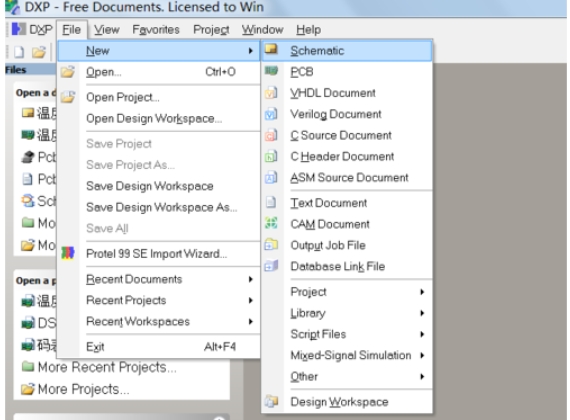The image size is (570, 420).
Task: Click the More Recent Projects folder icon
Action: point(28,367)
